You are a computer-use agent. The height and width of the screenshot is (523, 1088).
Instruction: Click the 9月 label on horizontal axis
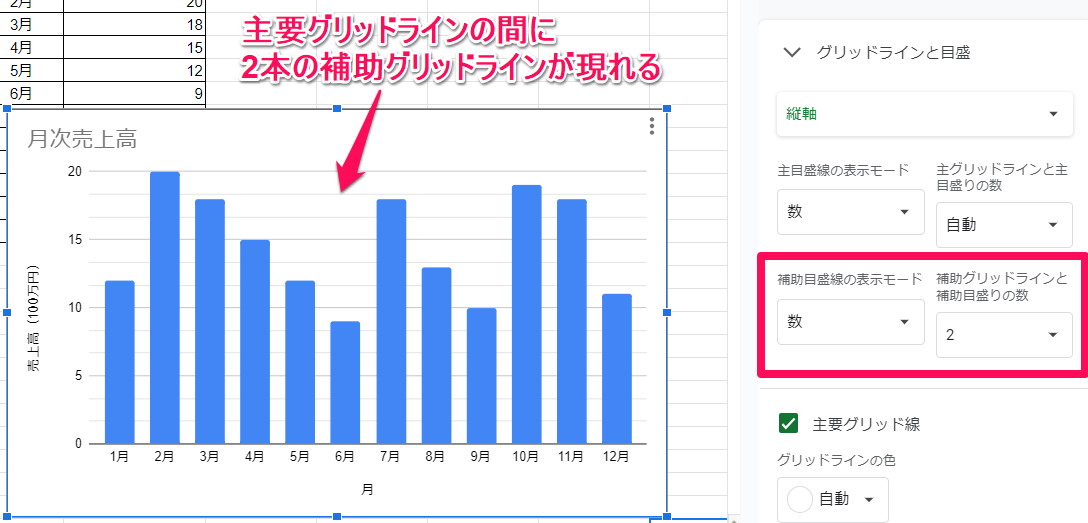481,457
